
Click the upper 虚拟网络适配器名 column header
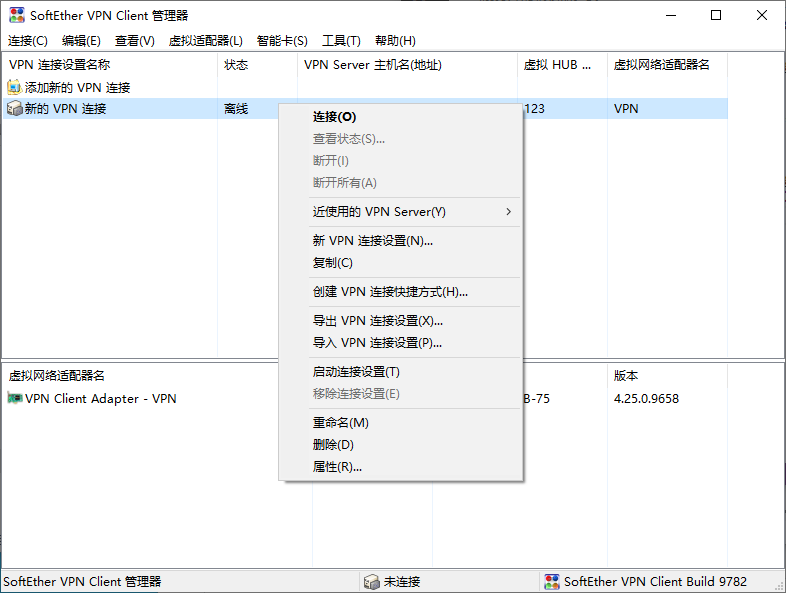(x=668, y=65)
